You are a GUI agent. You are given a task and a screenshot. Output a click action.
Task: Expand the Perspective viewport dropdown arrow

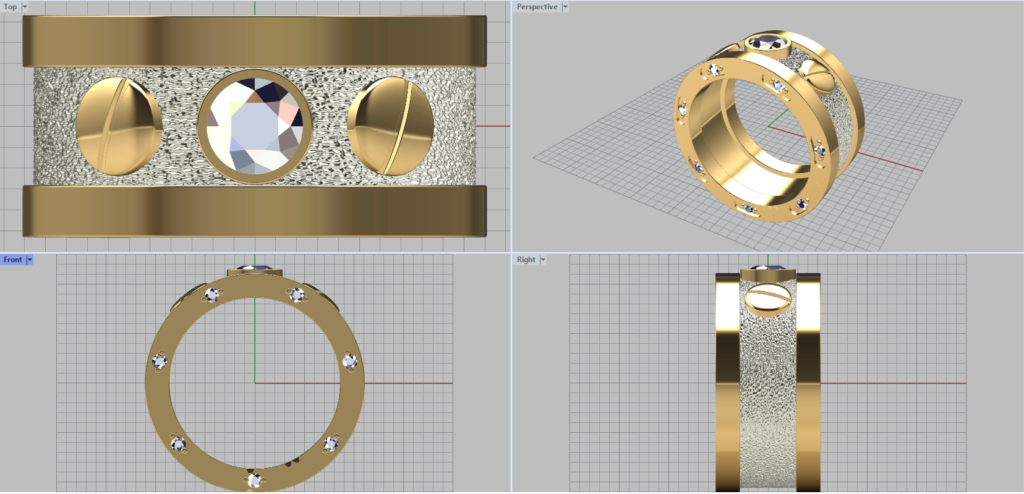point(565,7)
